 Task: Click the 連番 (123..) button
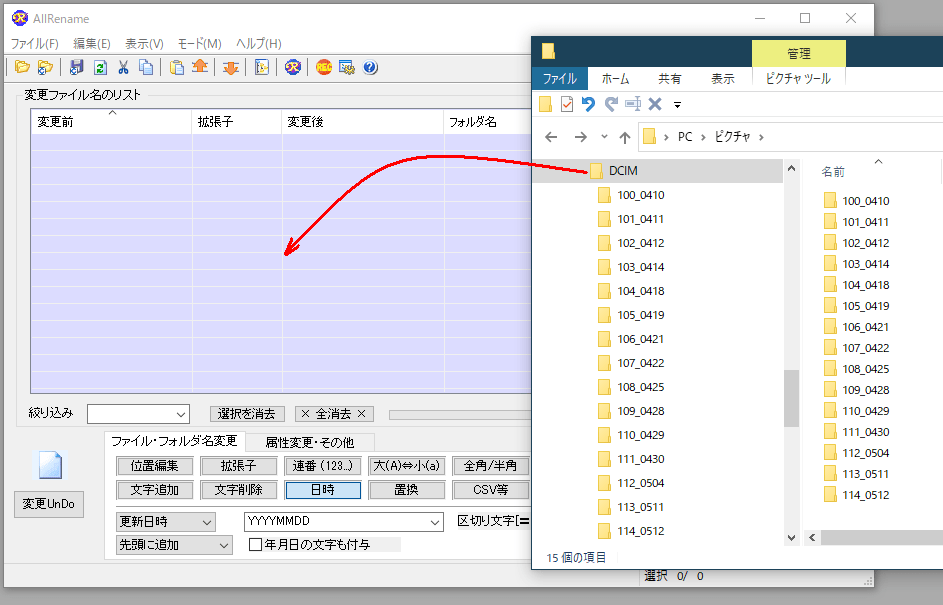(x=323, y=466)
